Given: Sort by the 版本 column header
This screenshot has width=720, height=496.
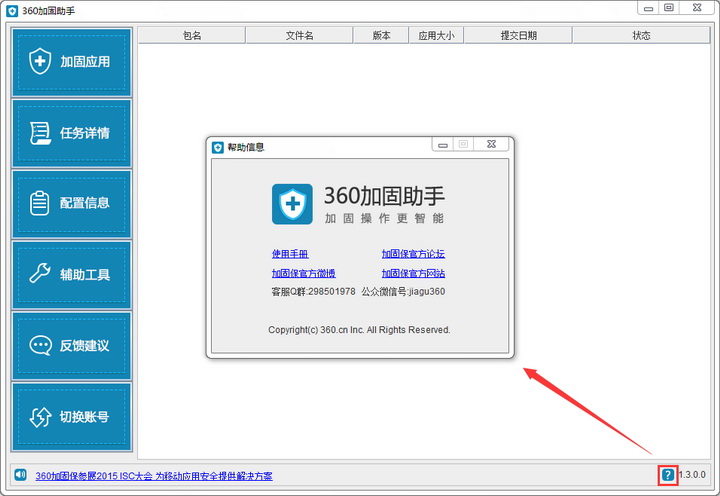Looking at the screenshot, I should [381, 35].
